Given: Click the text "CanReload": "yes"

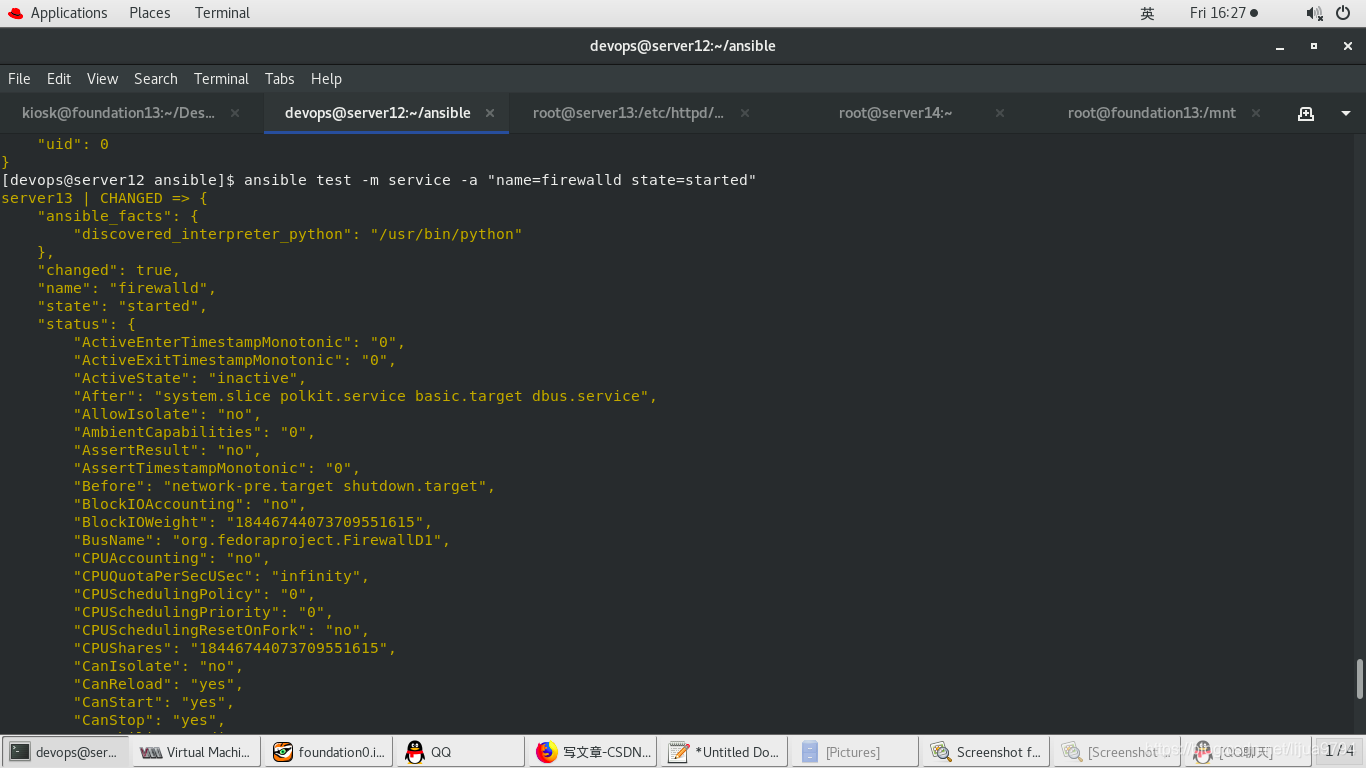Looking at the screenshot, I should tap(158, 684).
